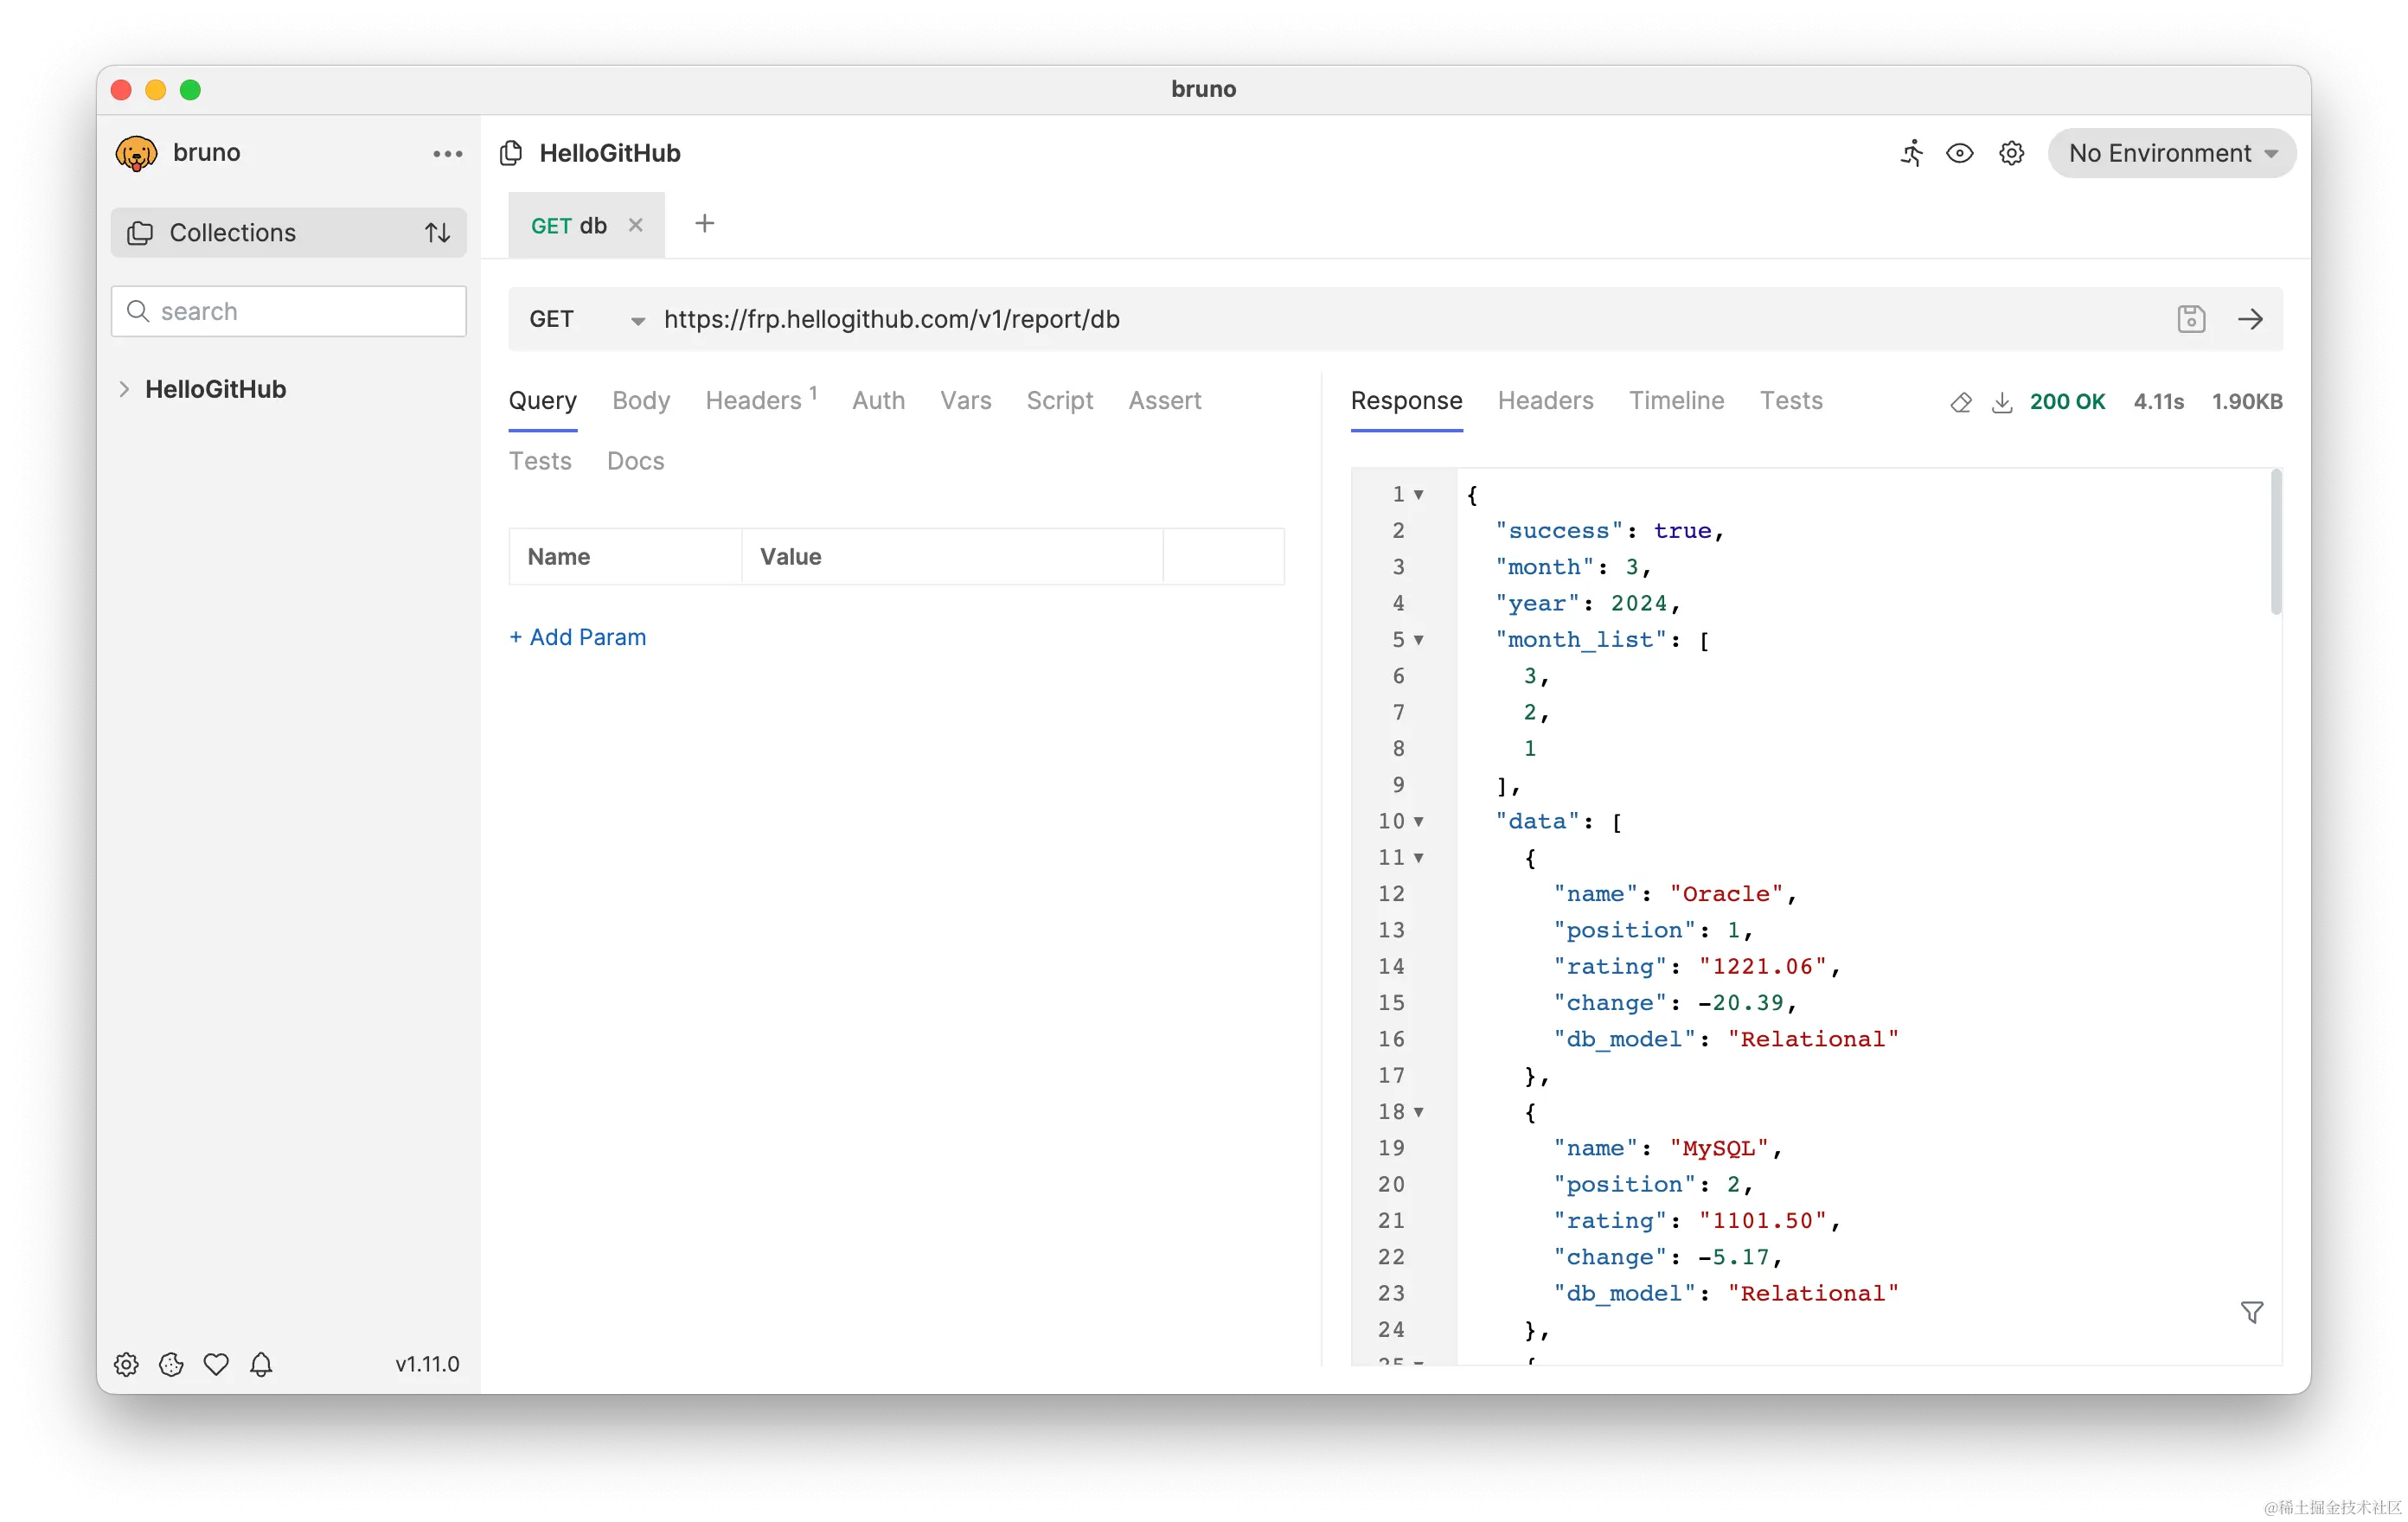Send the request with the arrow icon
The image size is (2408, 1522).
(2251, 319)
